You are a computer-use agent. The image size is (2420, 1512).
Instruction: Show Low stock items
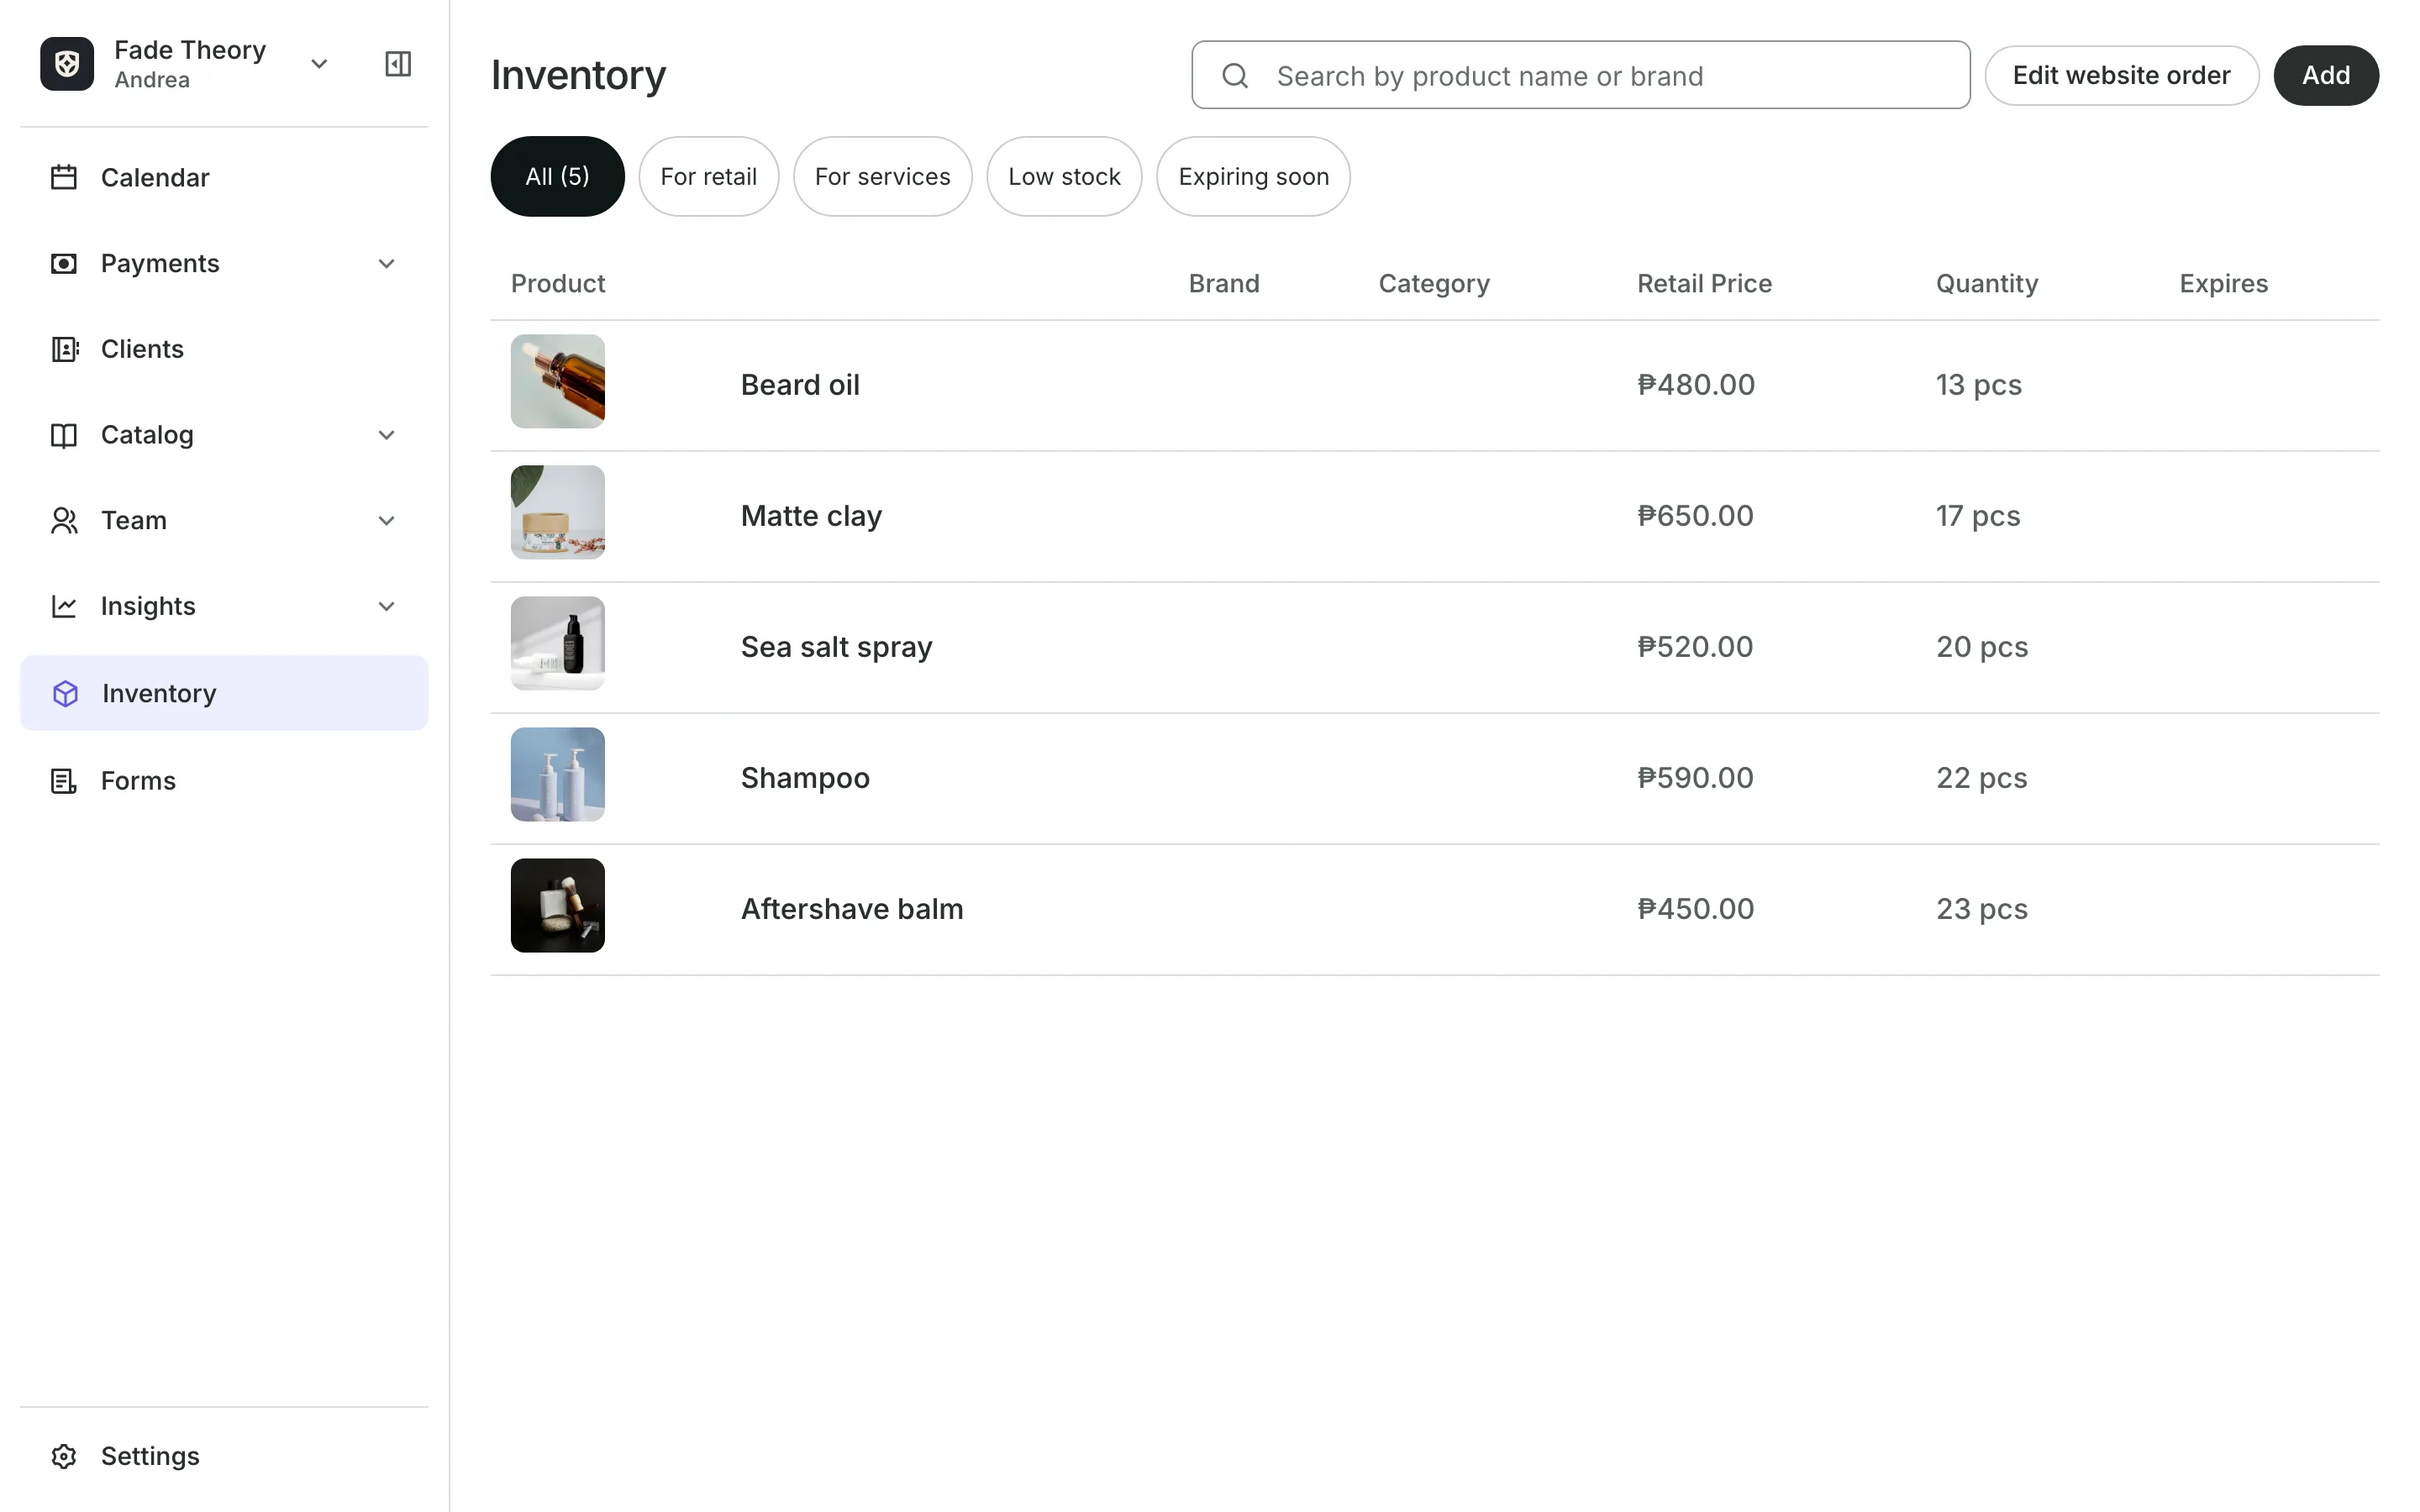point(1064,176)
